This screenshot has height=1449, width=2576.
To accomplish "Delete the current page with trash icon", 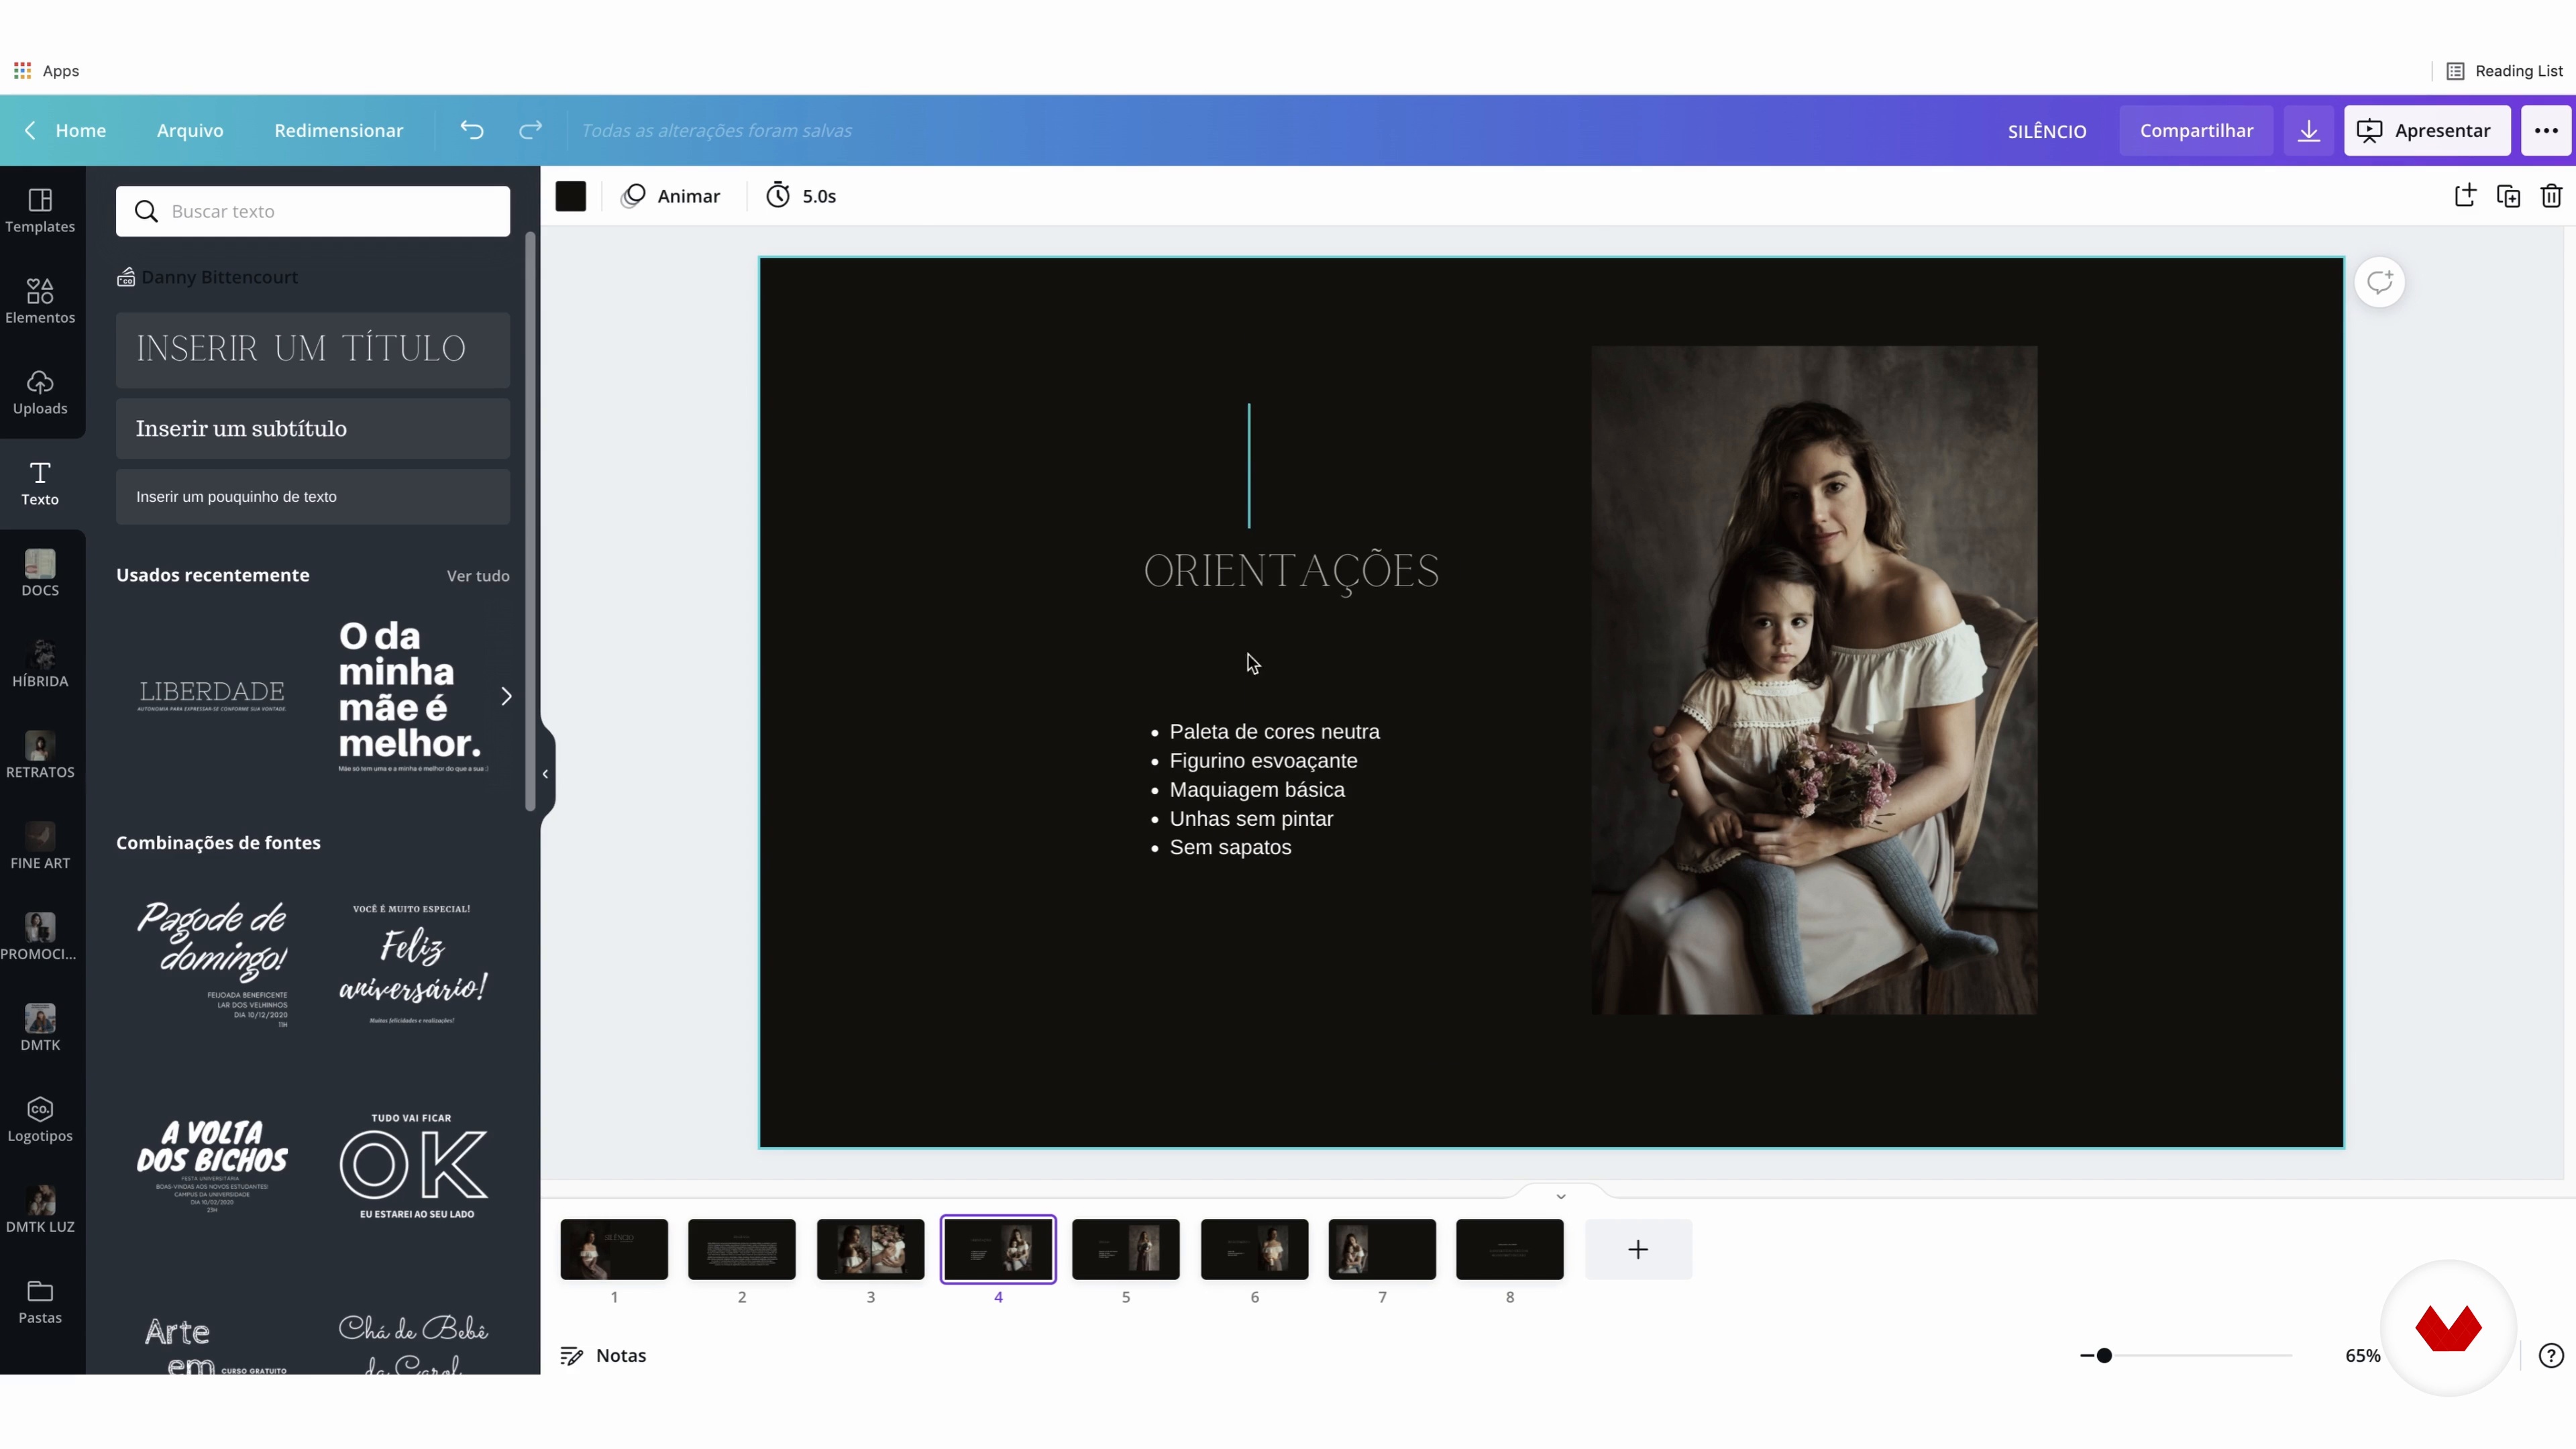I will click(2551, 196).
